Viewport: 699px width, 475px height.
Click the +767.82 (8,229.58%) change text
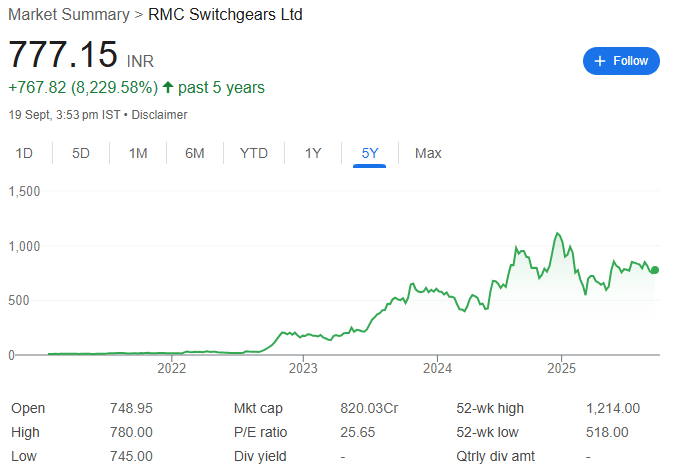pyautogui.click(x=83, y=87)
